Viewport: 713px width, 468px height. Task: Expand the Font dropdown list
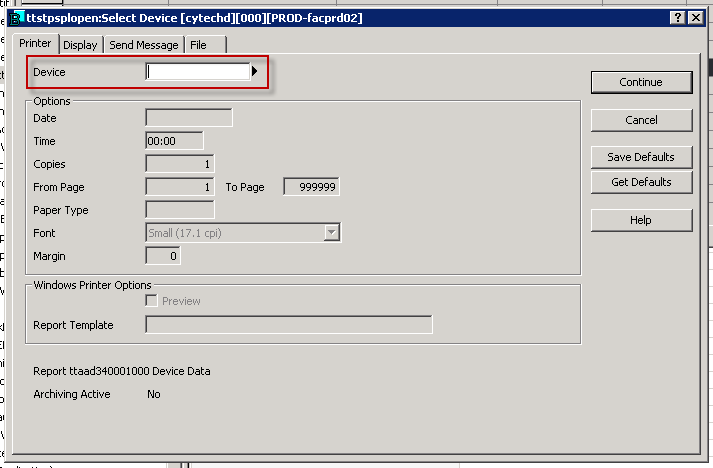[x=331, y=233]
